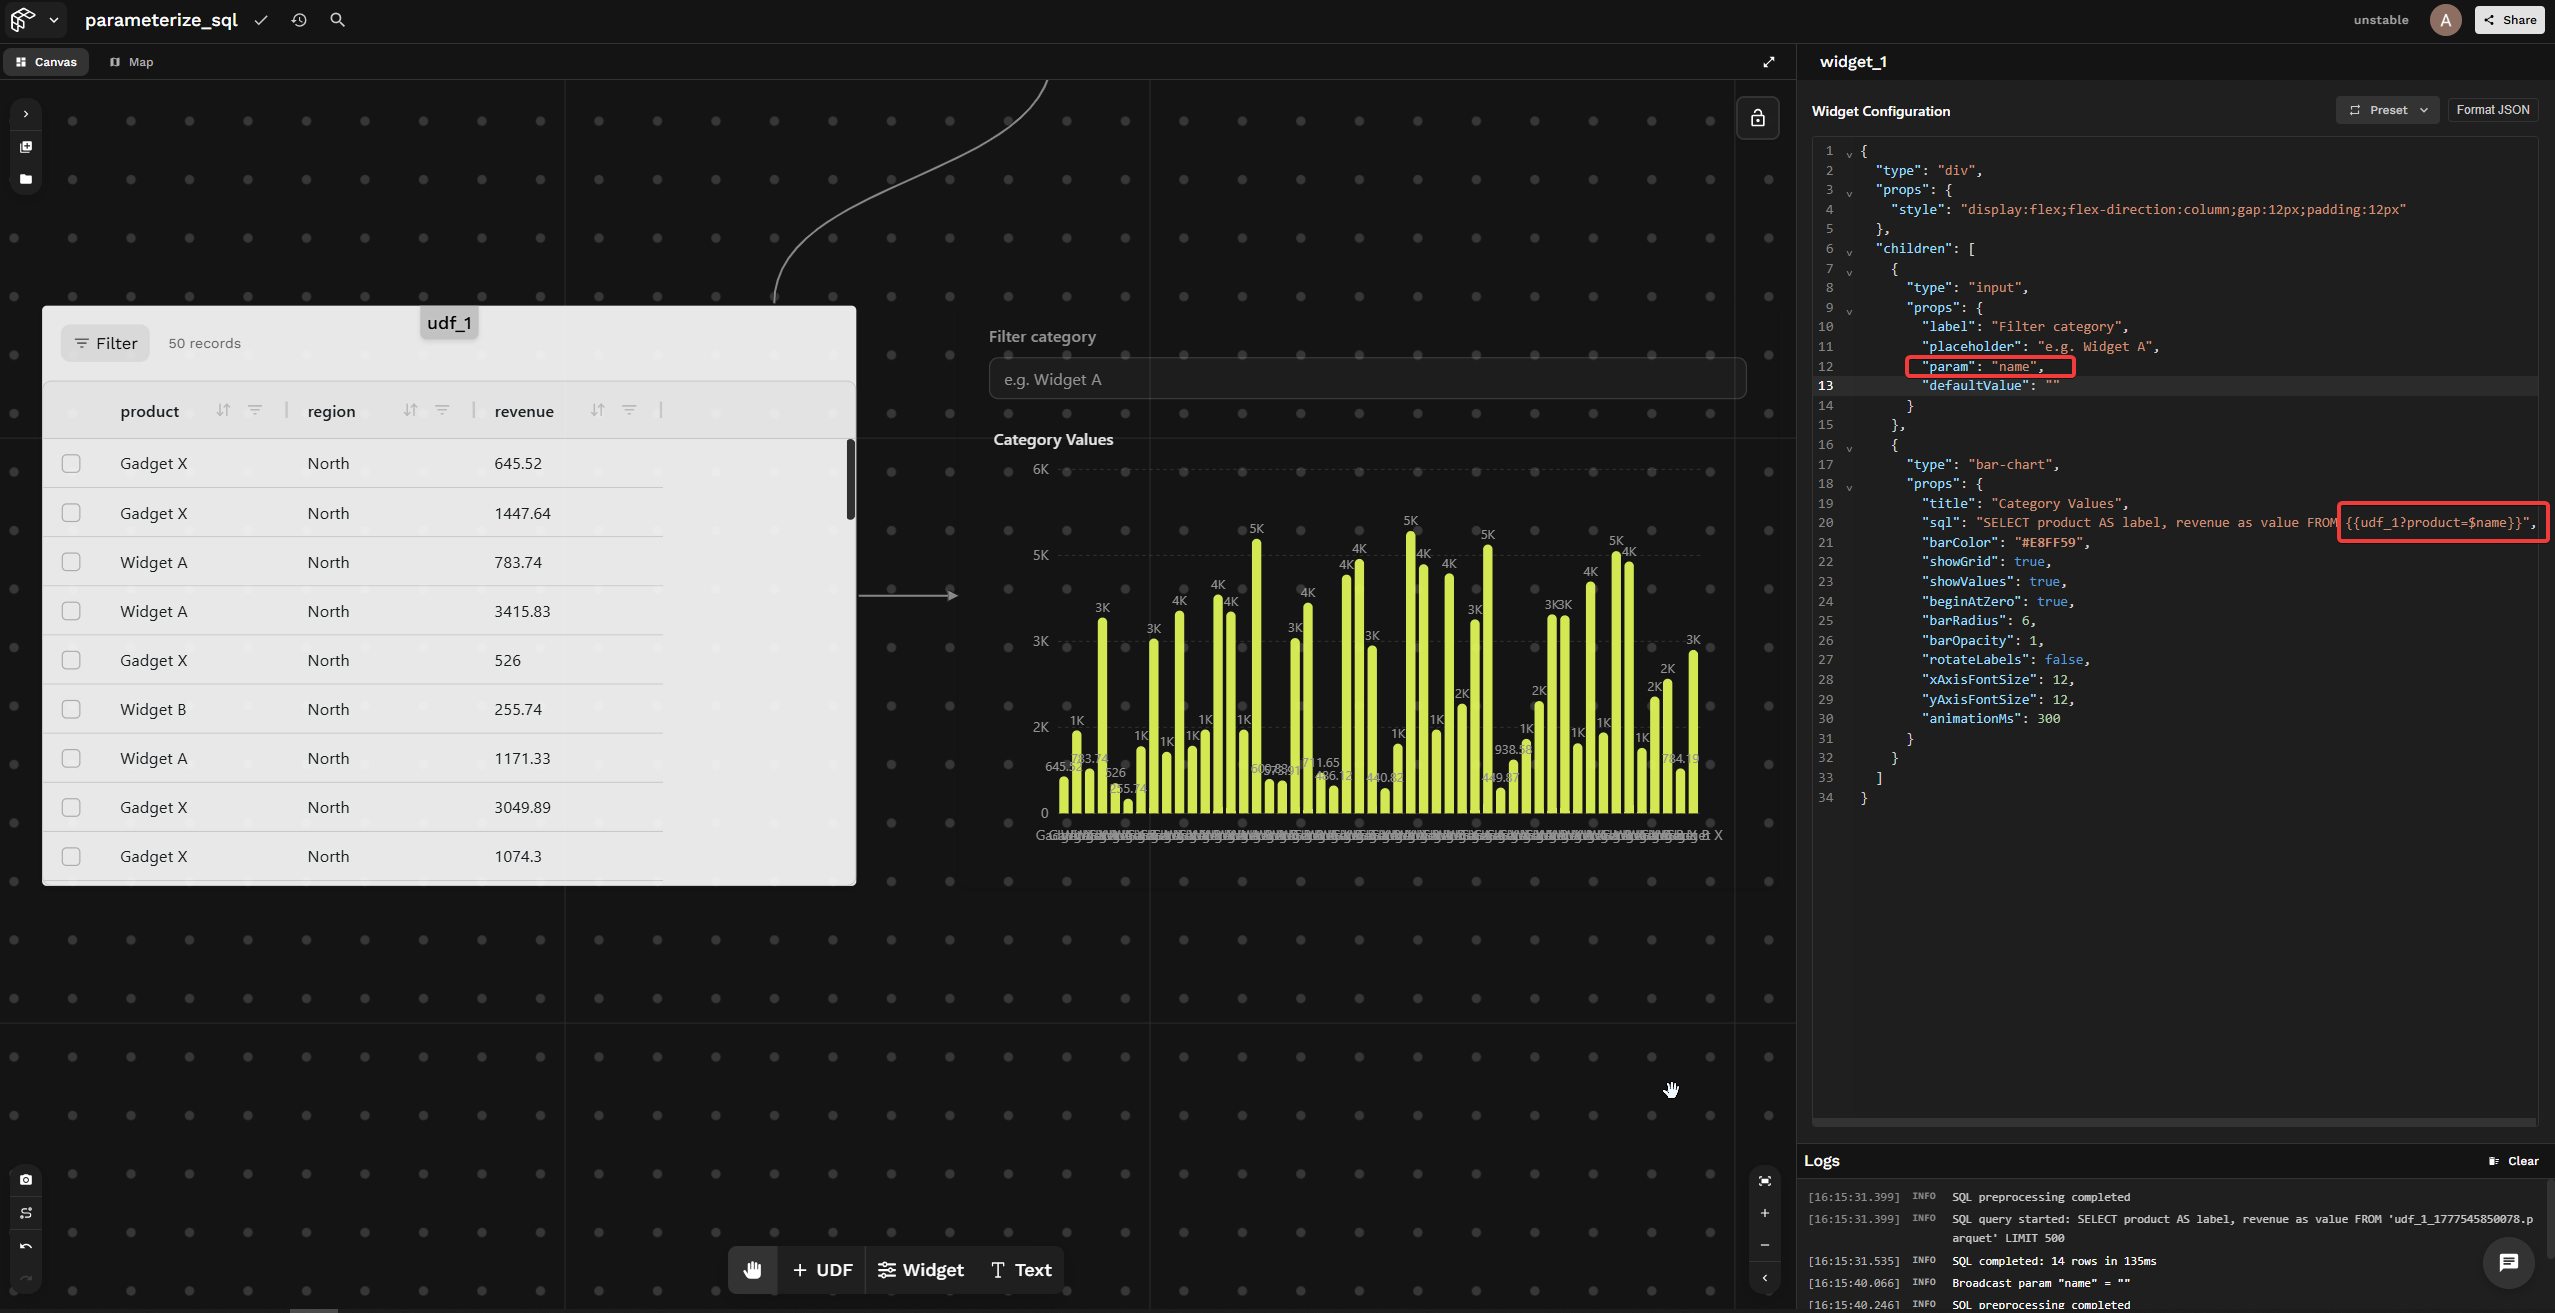This screenshot has width=2555, height=1313.
Task: Switch to the Canvas tab
Action: (46, 62)
